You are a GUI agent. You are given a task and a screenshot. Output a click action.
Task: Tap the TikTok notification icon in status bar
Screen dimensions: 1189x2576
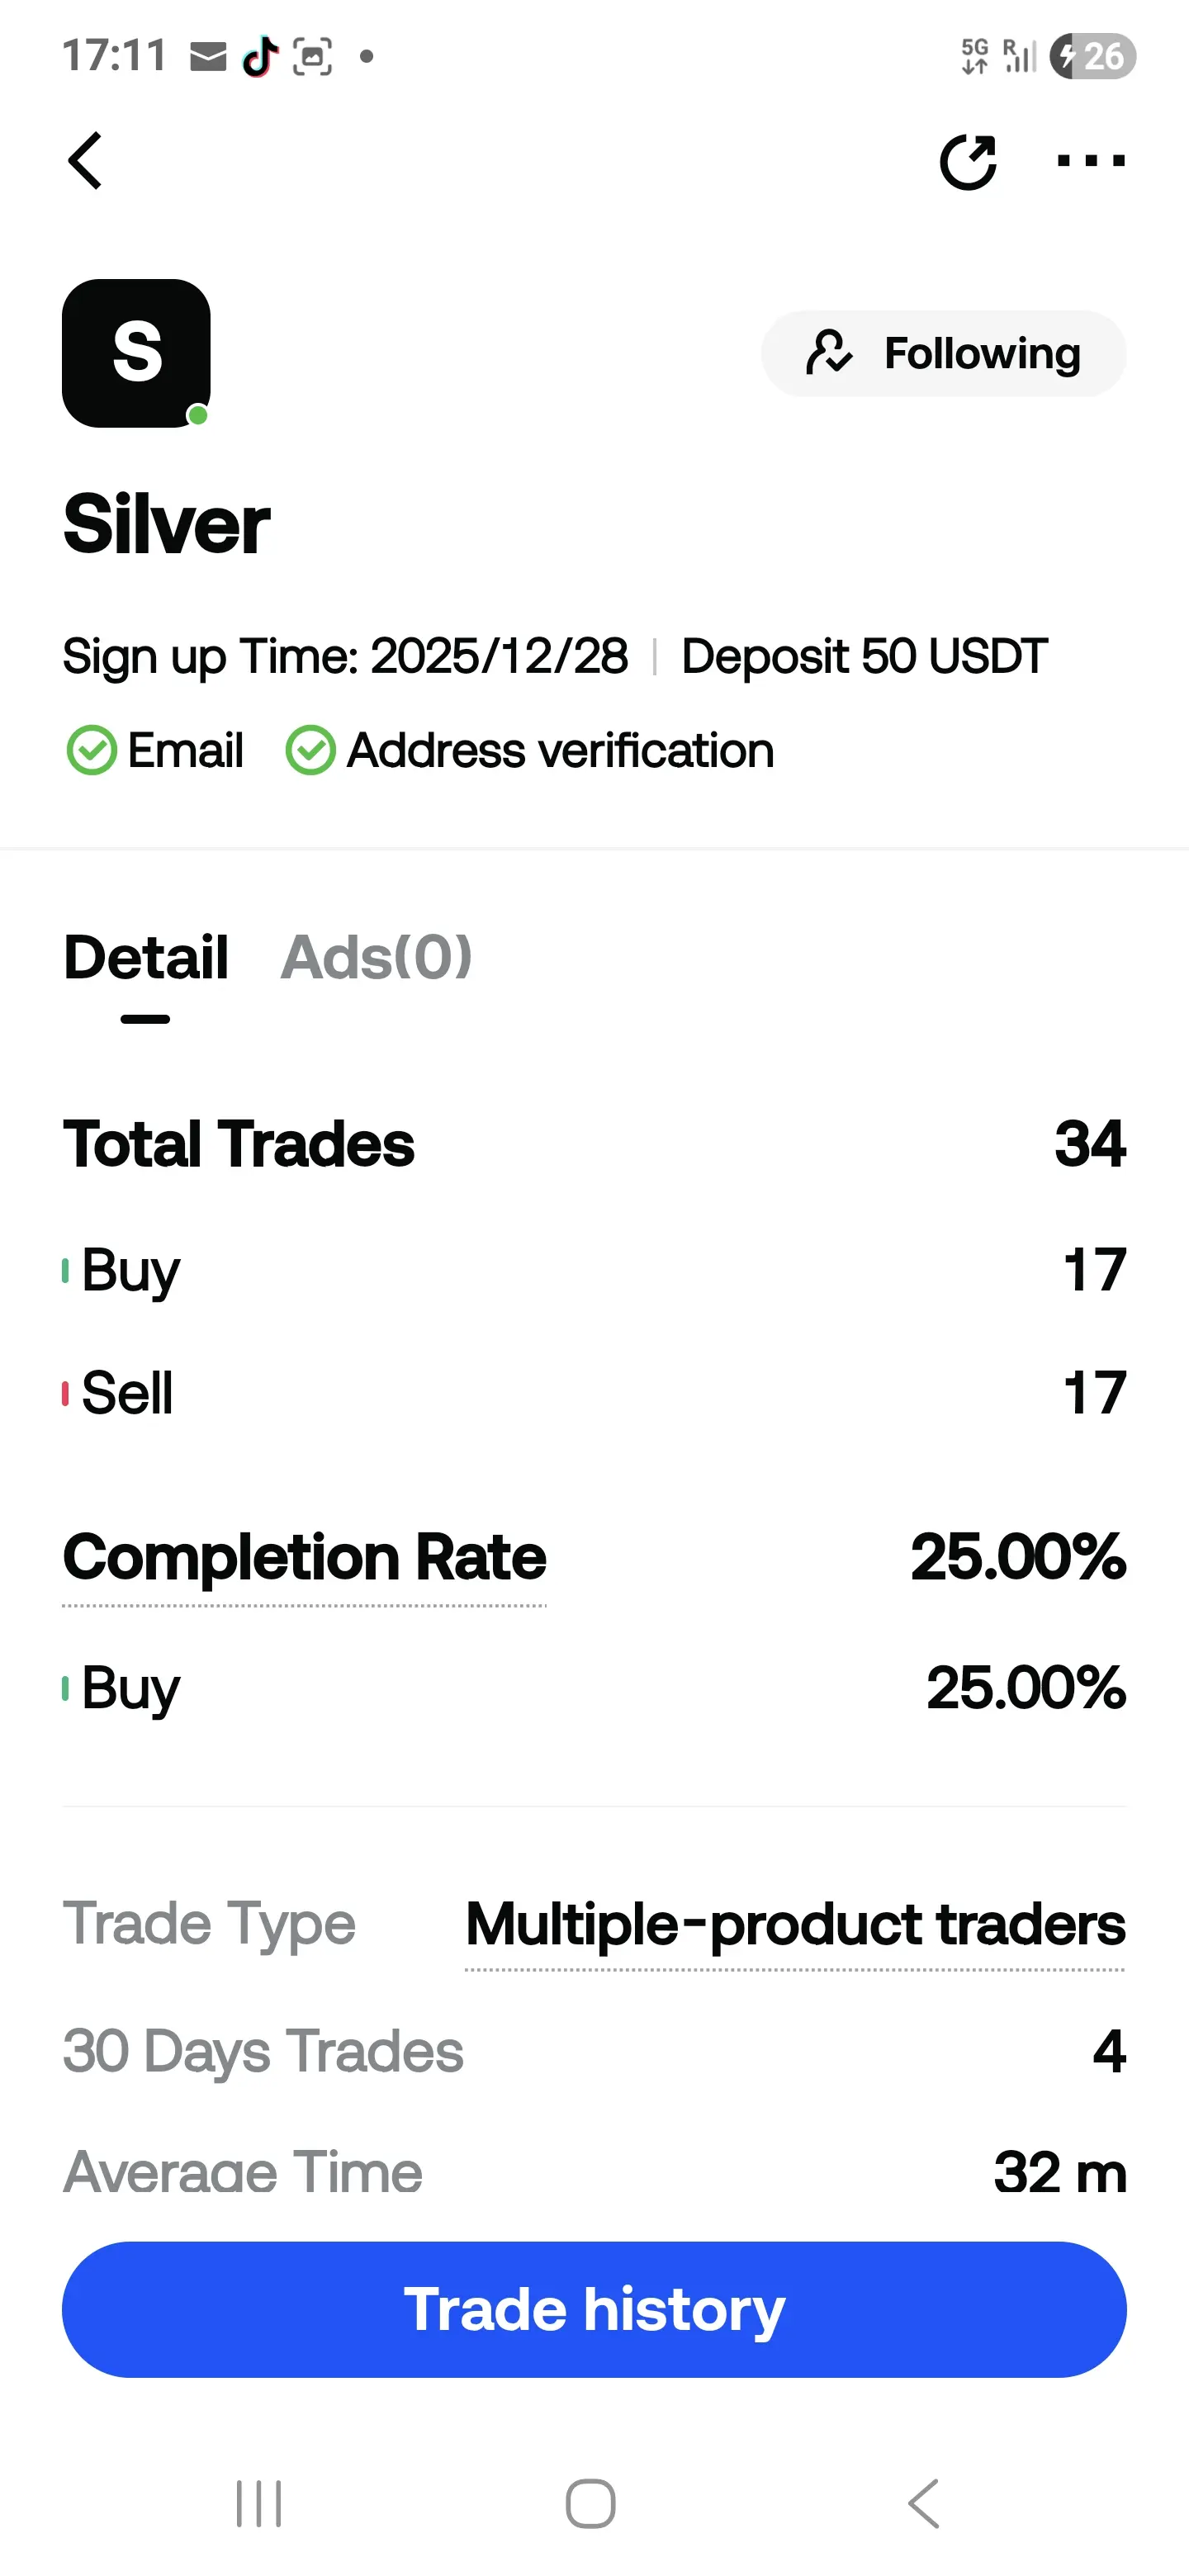(260, 57)
